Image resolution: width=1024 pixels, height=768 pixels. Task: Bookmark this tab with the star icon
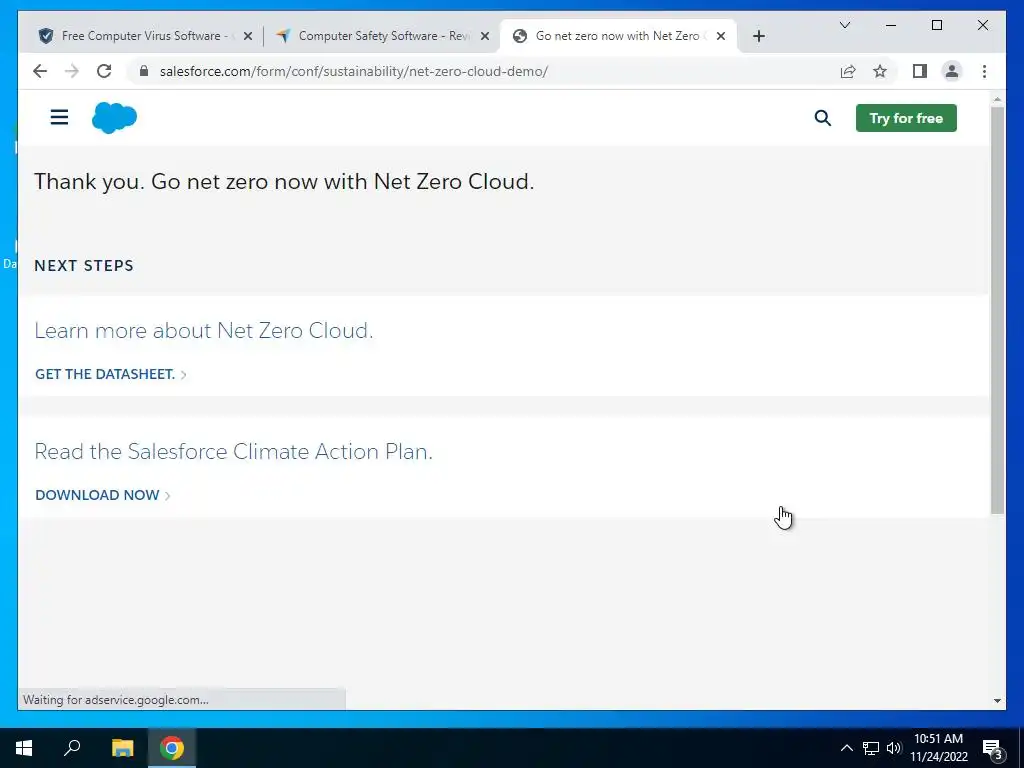[x=880, y=71]
